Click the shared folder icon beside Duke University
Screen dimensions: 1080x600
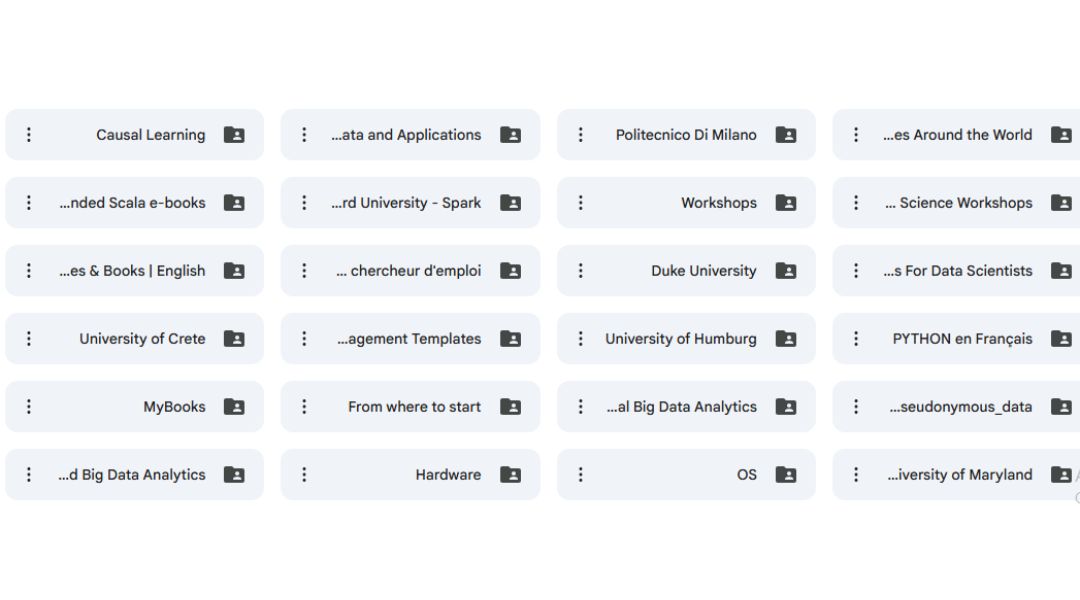pos(786,271)
